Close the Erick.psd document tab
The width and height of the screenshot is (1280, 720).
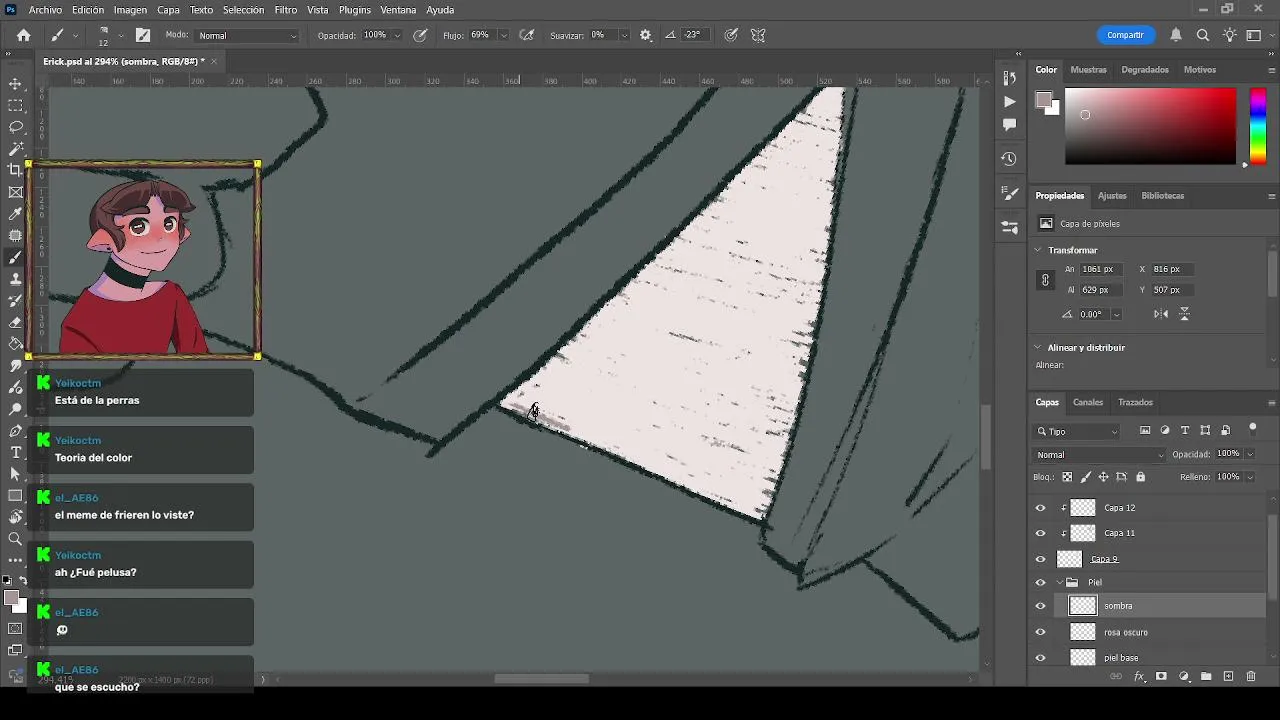[213, 61]
